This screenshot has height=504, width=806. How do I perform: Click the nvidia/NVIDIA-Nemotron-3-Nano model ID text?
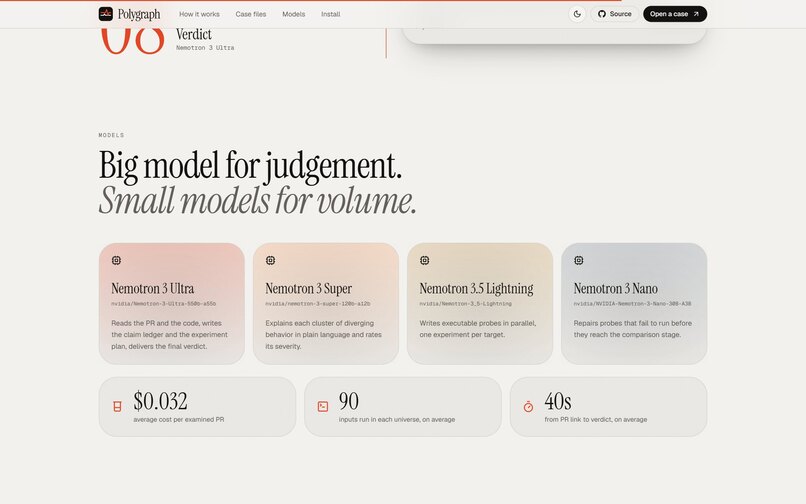tap(632, 303)
